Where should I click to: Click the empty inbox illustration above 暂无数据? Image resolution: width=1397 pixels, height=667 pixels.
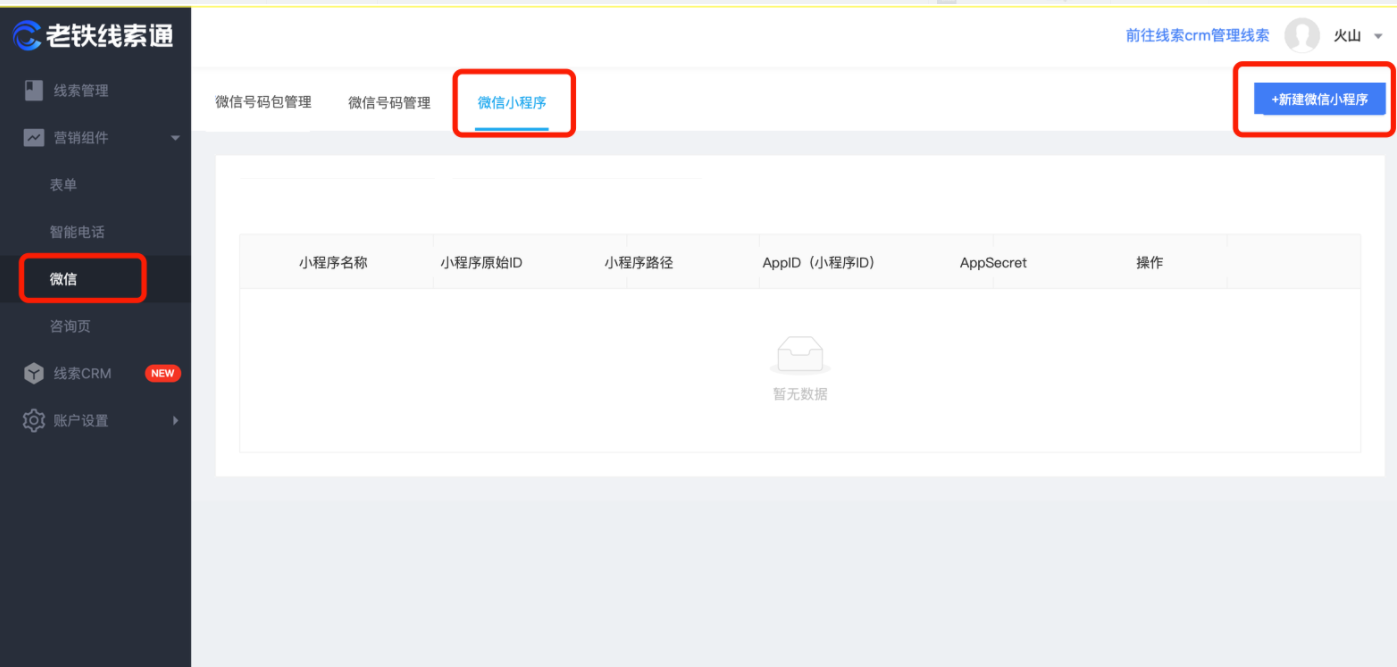click(798, 353)
